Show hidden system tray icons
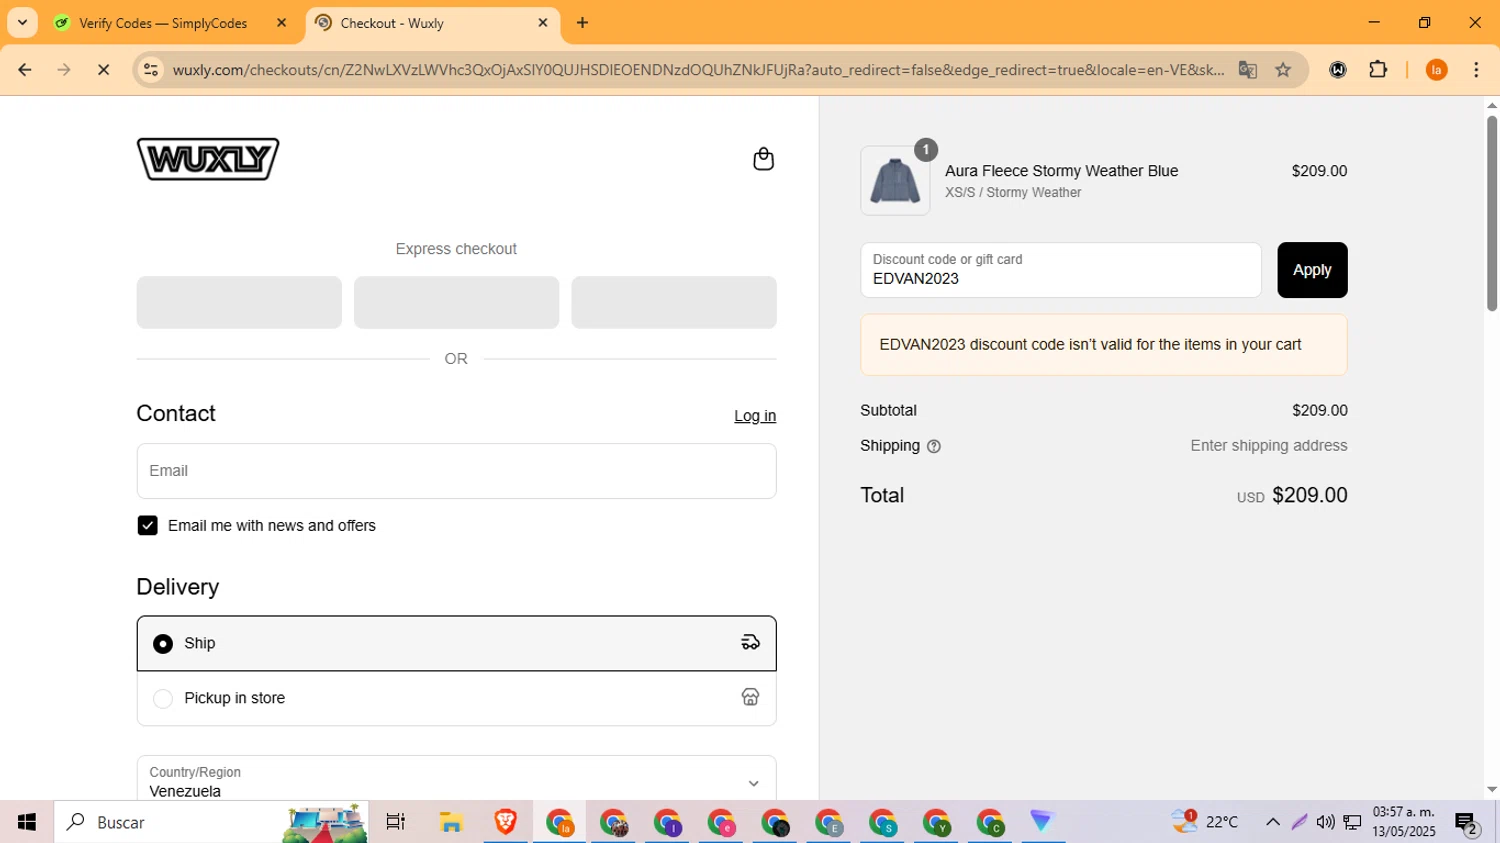 tap(1273, 822)
